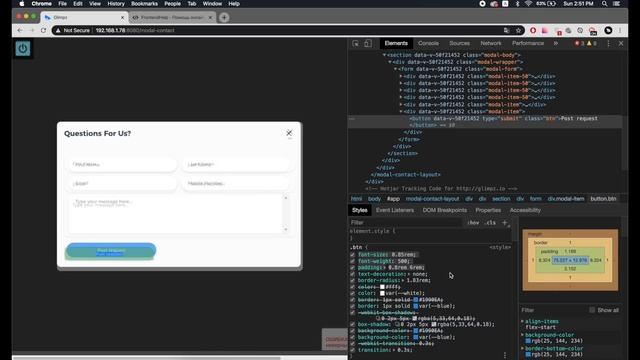Expand the collapsed modal-item div node
The height and width of the screenshot is (360, 640).
(401, 104)
